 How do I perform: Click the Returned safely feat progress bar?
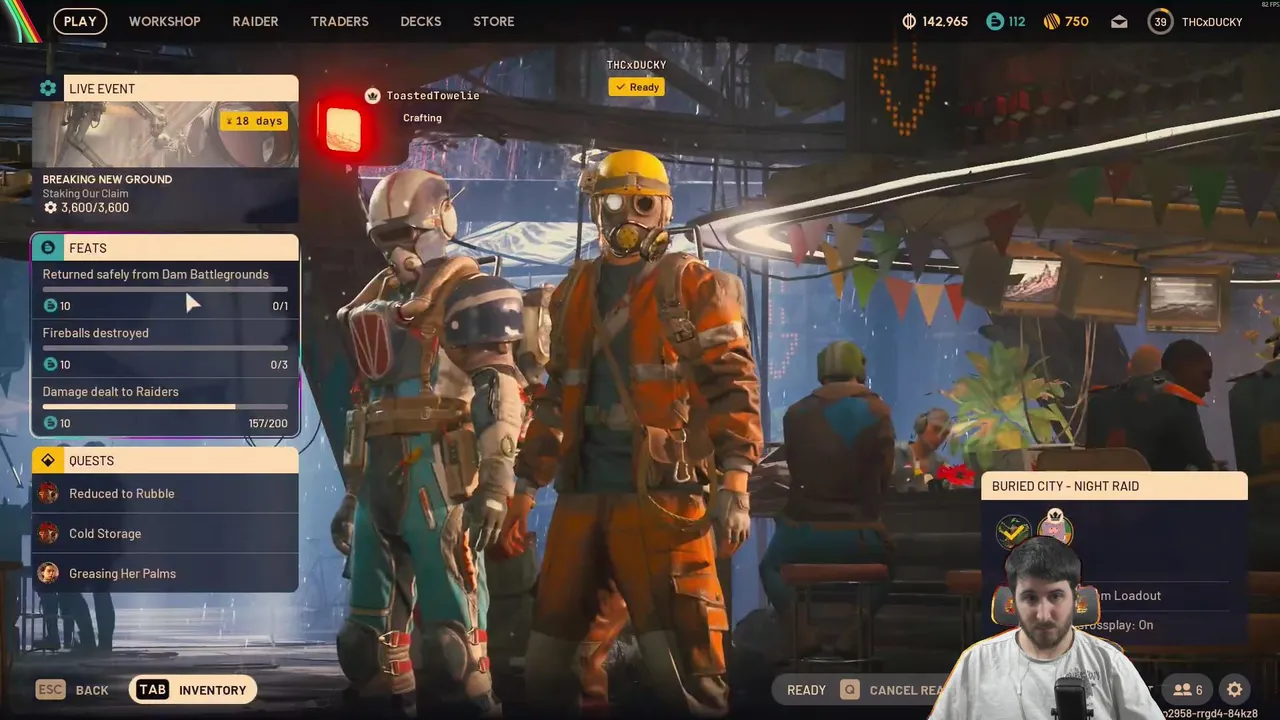(165, 289)
